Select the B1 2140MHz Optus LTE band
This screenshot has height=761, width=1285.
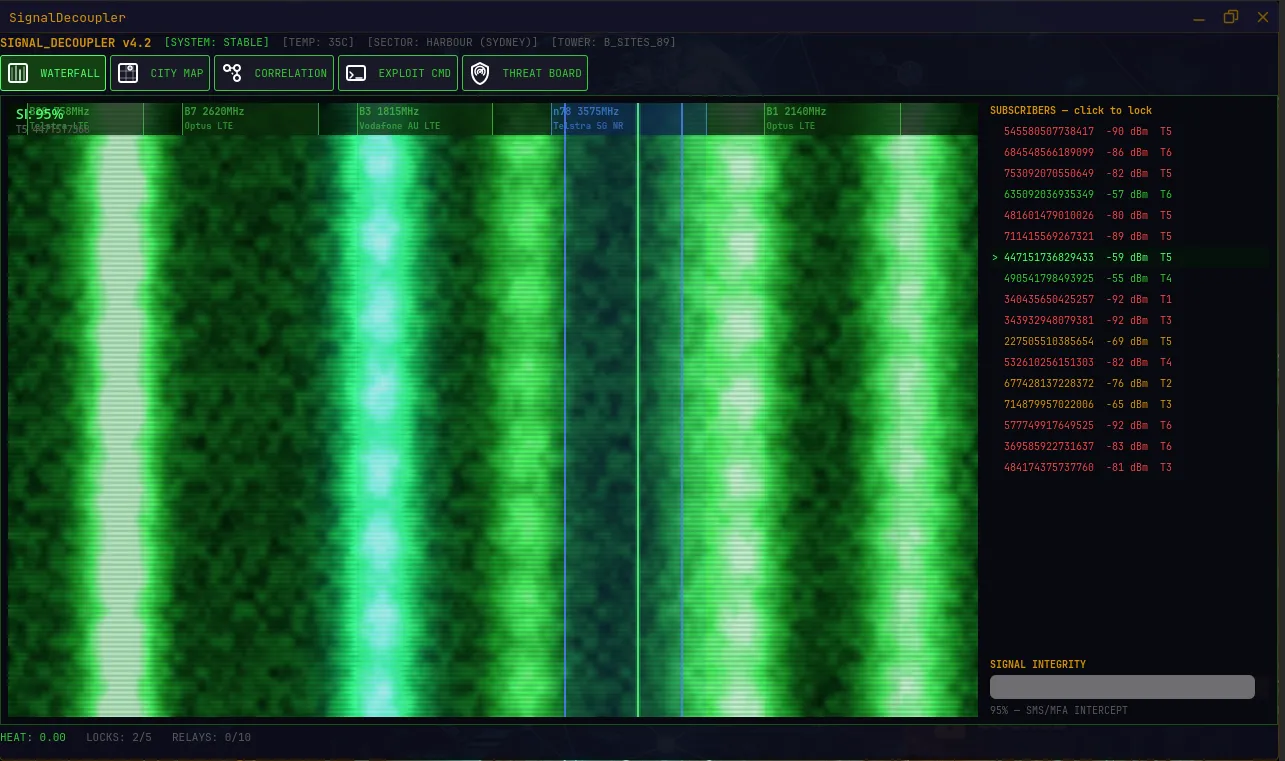[x=832, y=119]
